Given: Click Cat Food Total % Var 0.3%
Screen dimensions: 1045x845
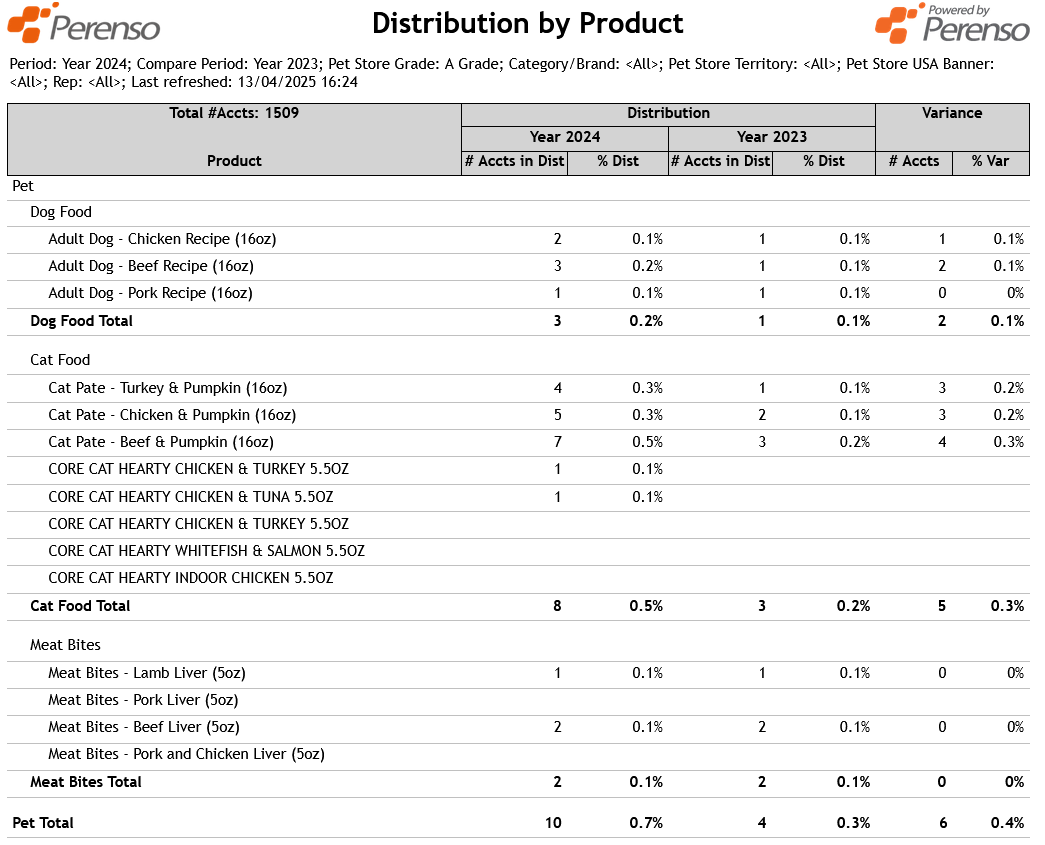Looking at the screenshot, I should 1007,606.
